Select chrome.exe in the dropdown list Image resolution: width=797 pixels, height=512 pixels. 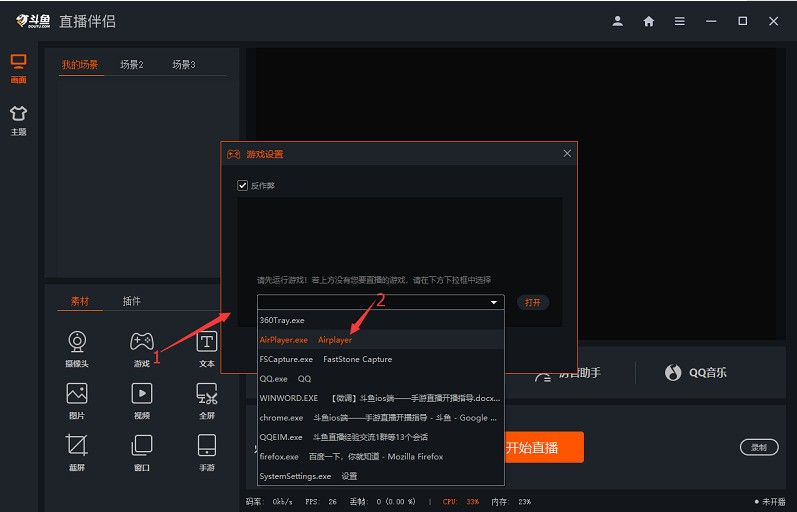click(x=283, y=418)
